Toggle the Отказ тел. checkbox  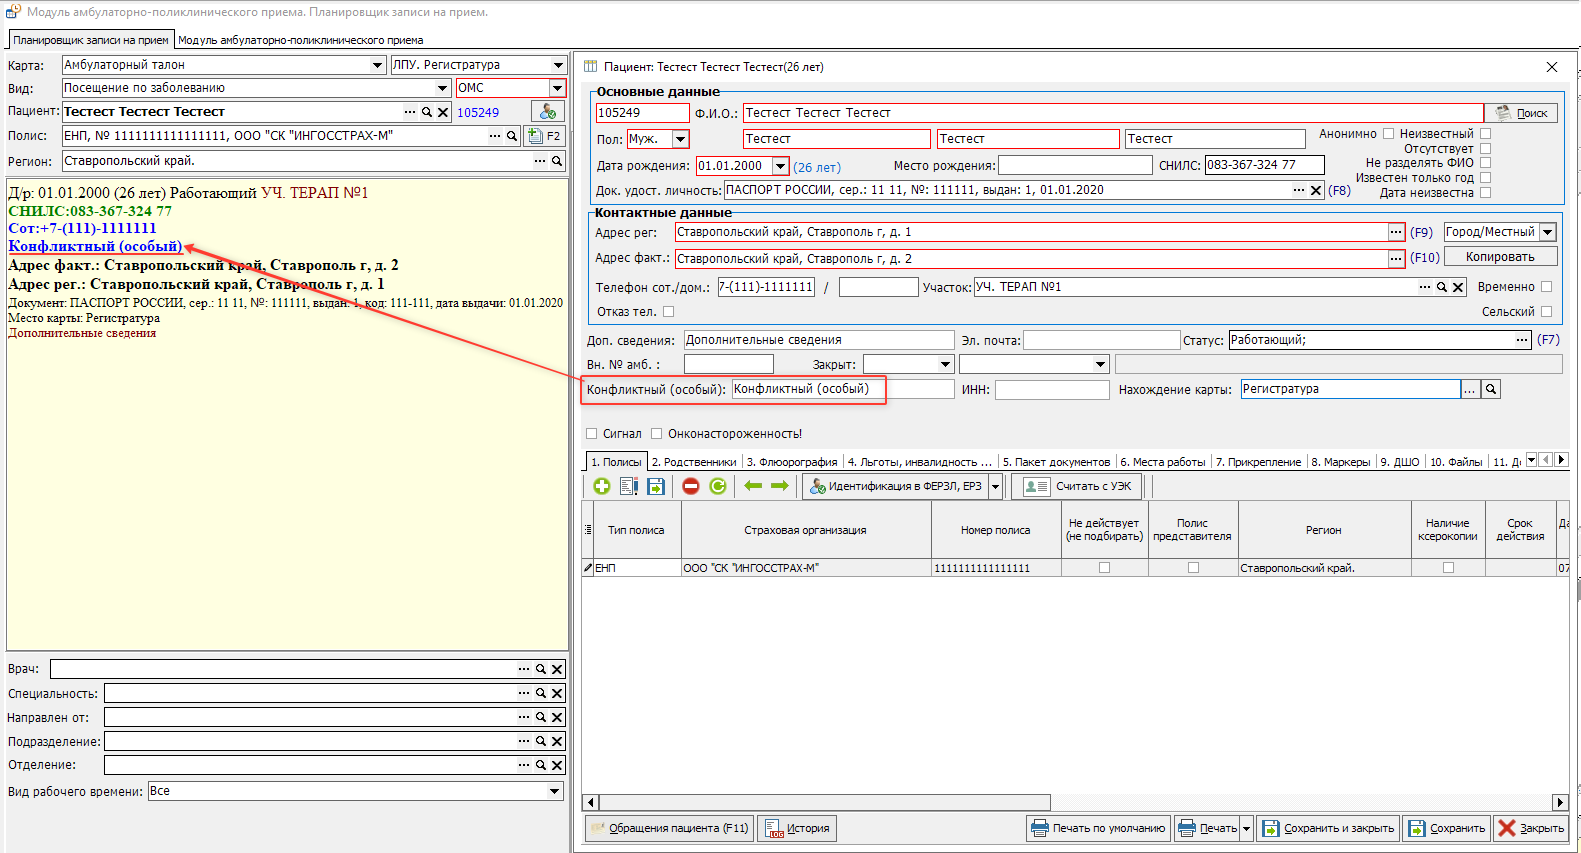click(668, 312)
